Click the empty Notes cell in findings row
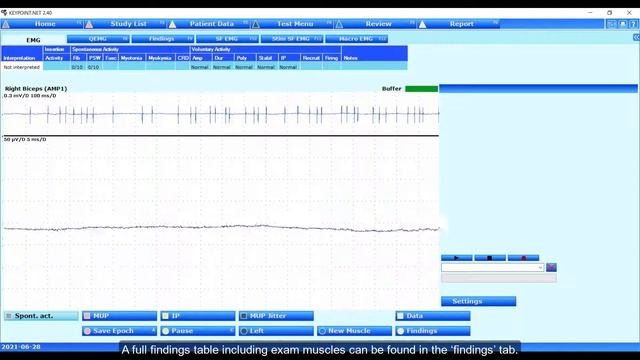This screenshot has height=360, width=640. [x=374, y=67]
